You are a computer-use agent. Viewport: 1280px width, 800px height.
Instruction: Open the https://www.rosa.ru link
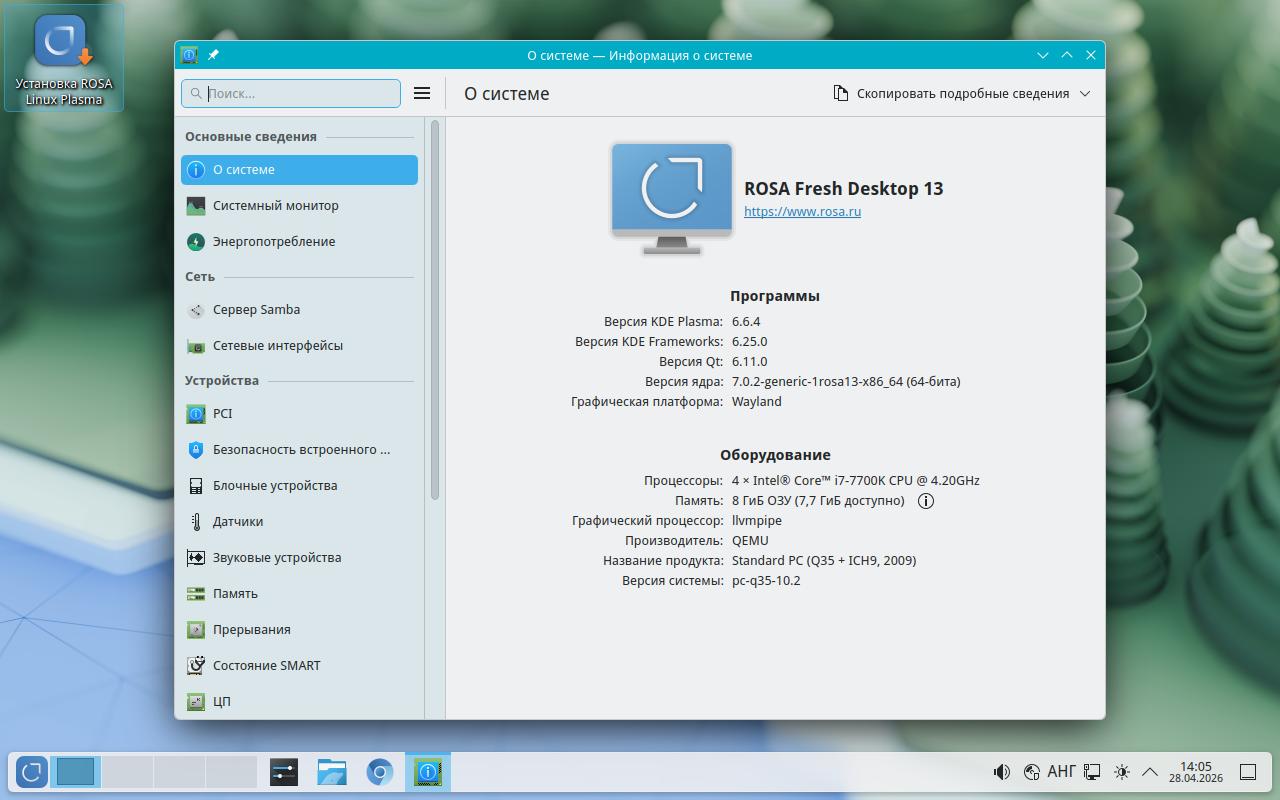click(x=802, y=212)
